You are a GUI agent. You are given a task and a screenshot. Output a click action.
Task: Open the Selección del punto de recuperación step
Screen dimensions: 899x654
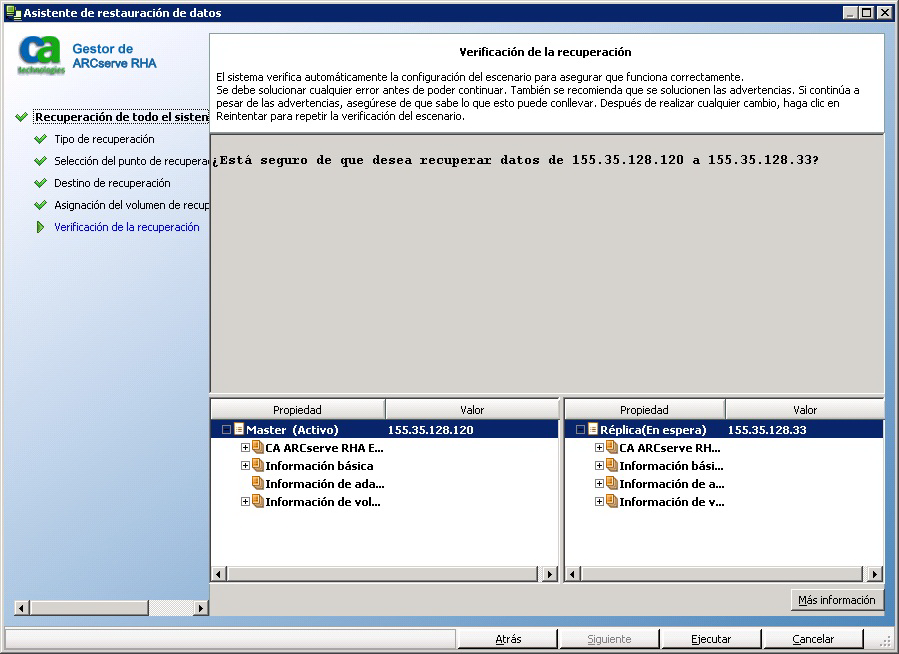[120, 161]
